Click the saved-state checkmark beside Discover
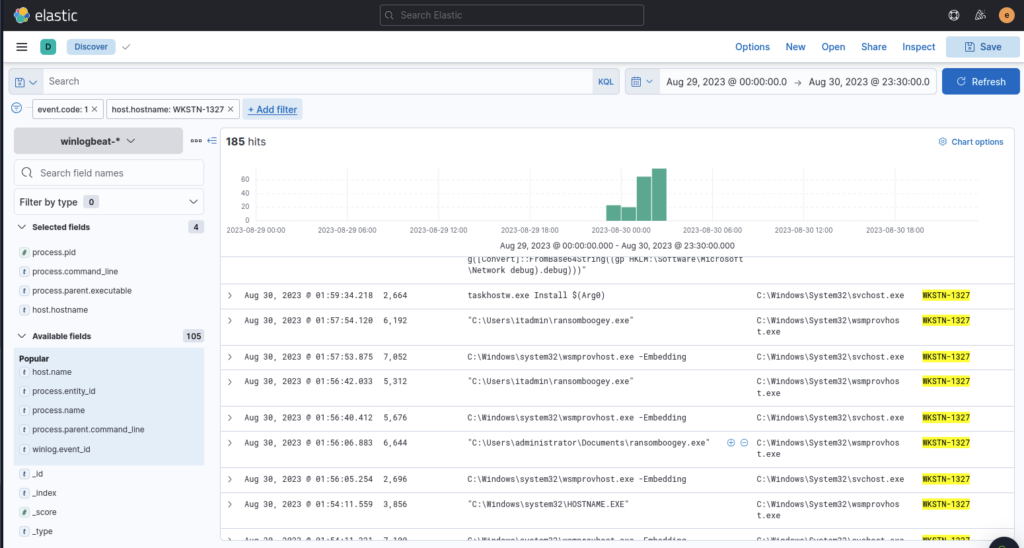Screen dimensions: 1024x548 coord(126,47)
